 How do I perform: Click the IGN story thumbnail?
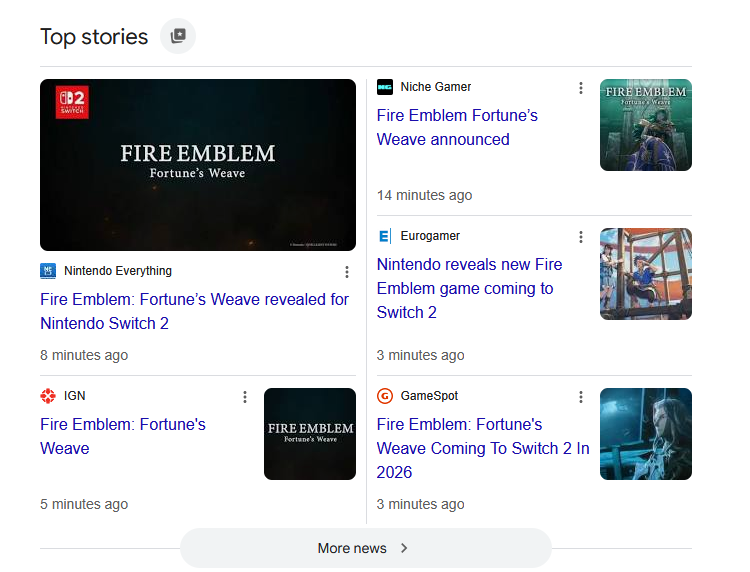[x=310, y=434]
